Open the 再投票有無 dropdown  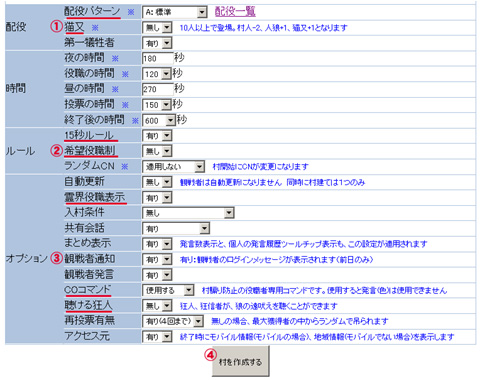(x=173, y=321)
